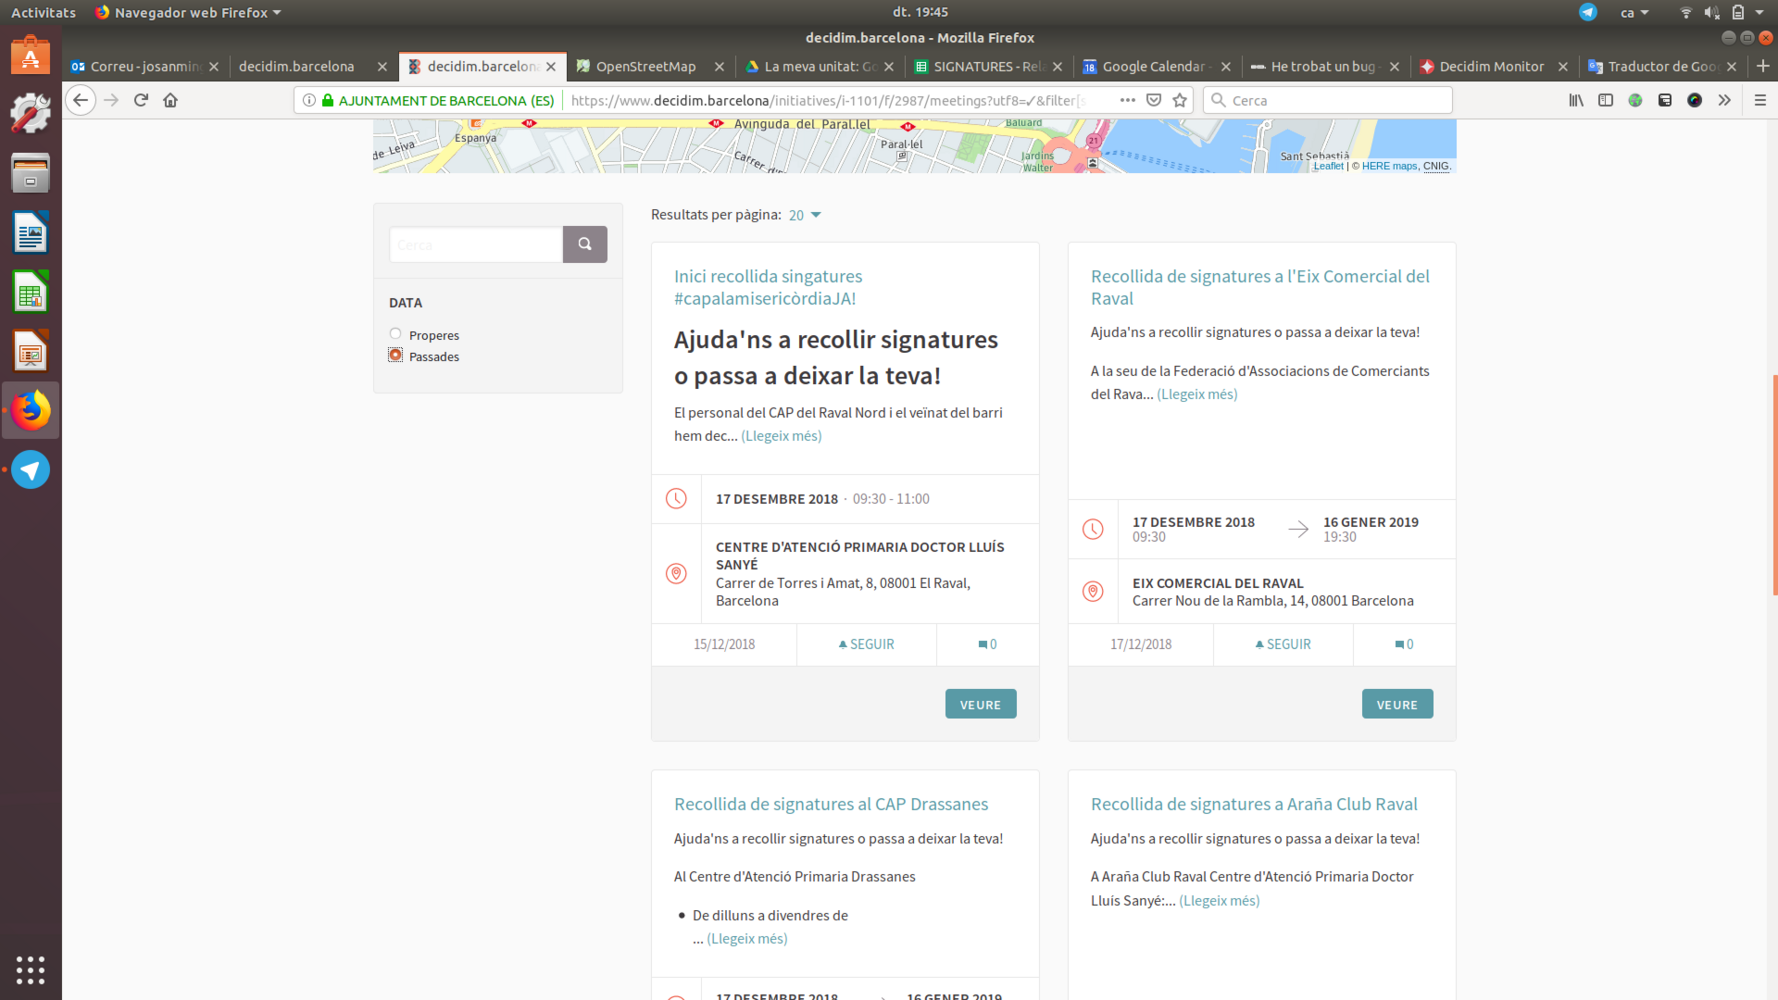The width and height of the screenshot is (1778, 1000).
Task: Click the magnifier search button in sidebar
Action: pyautogui.click(x=585, y=244)
